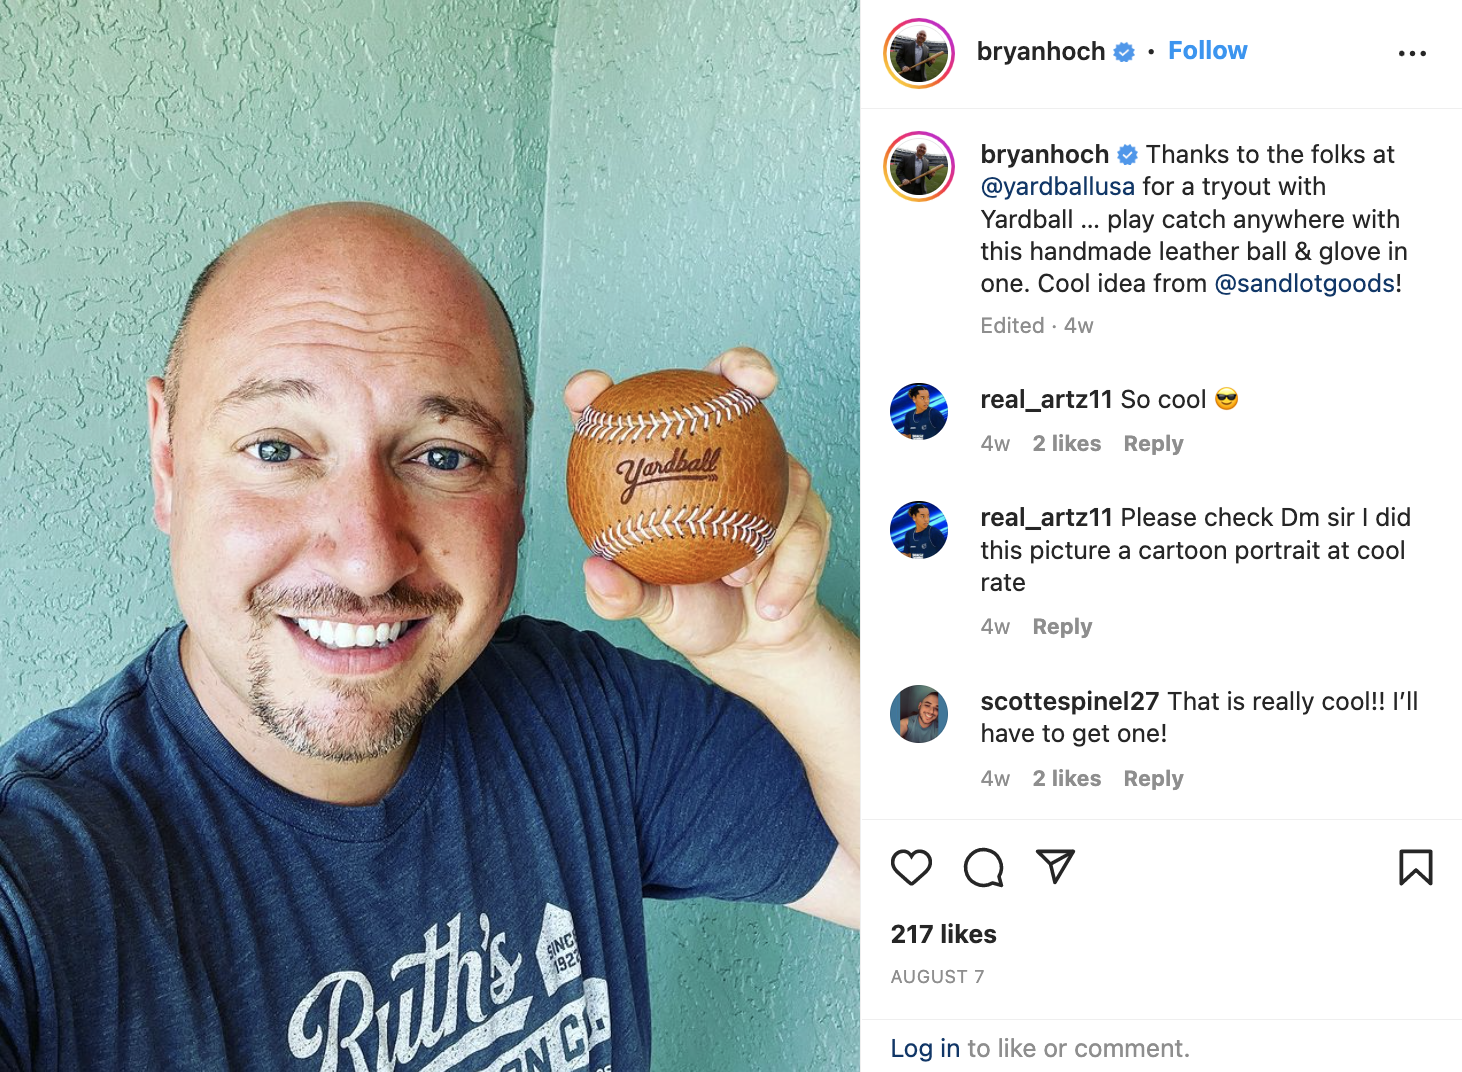Reply to the 'Please check Dm' comment

click(1062, 627)
